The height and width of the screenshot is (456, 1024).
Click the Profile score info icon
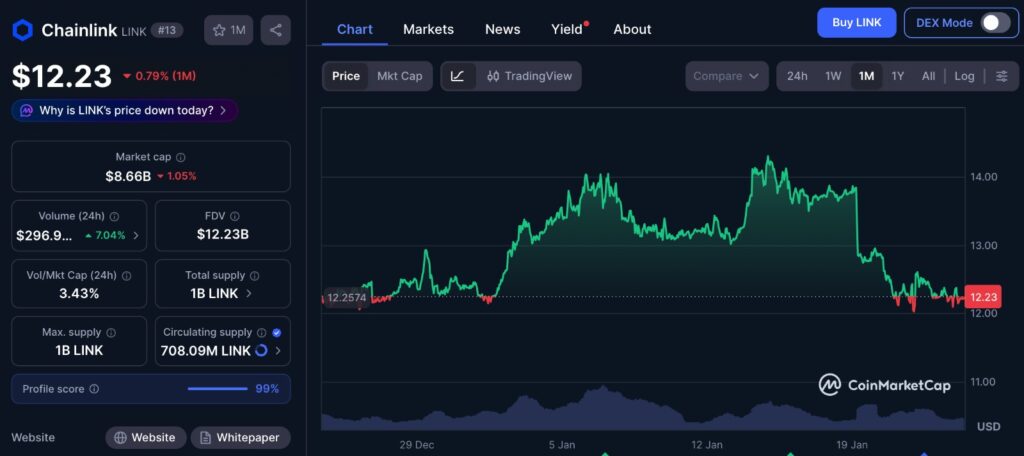94,389
